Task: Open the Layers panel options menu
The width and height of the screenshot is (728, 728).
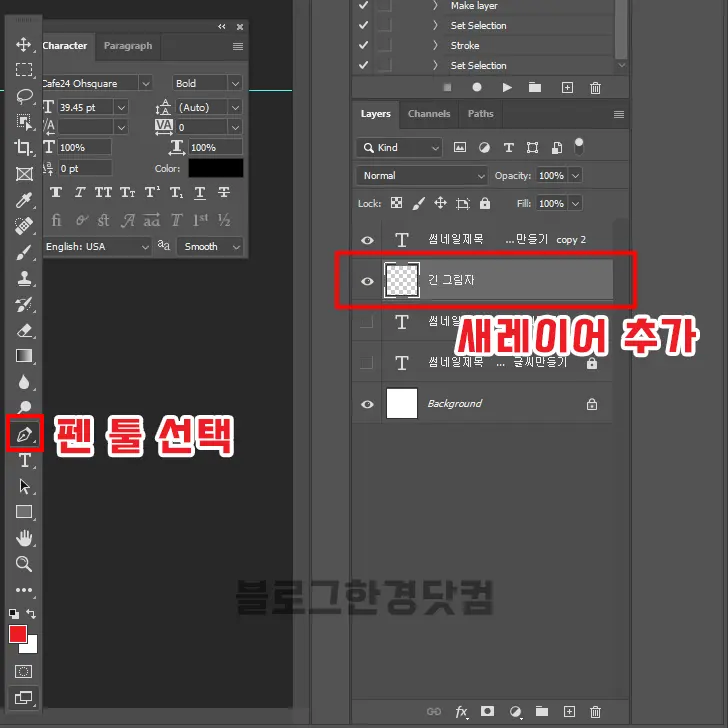Action: [x=618, y=114]
